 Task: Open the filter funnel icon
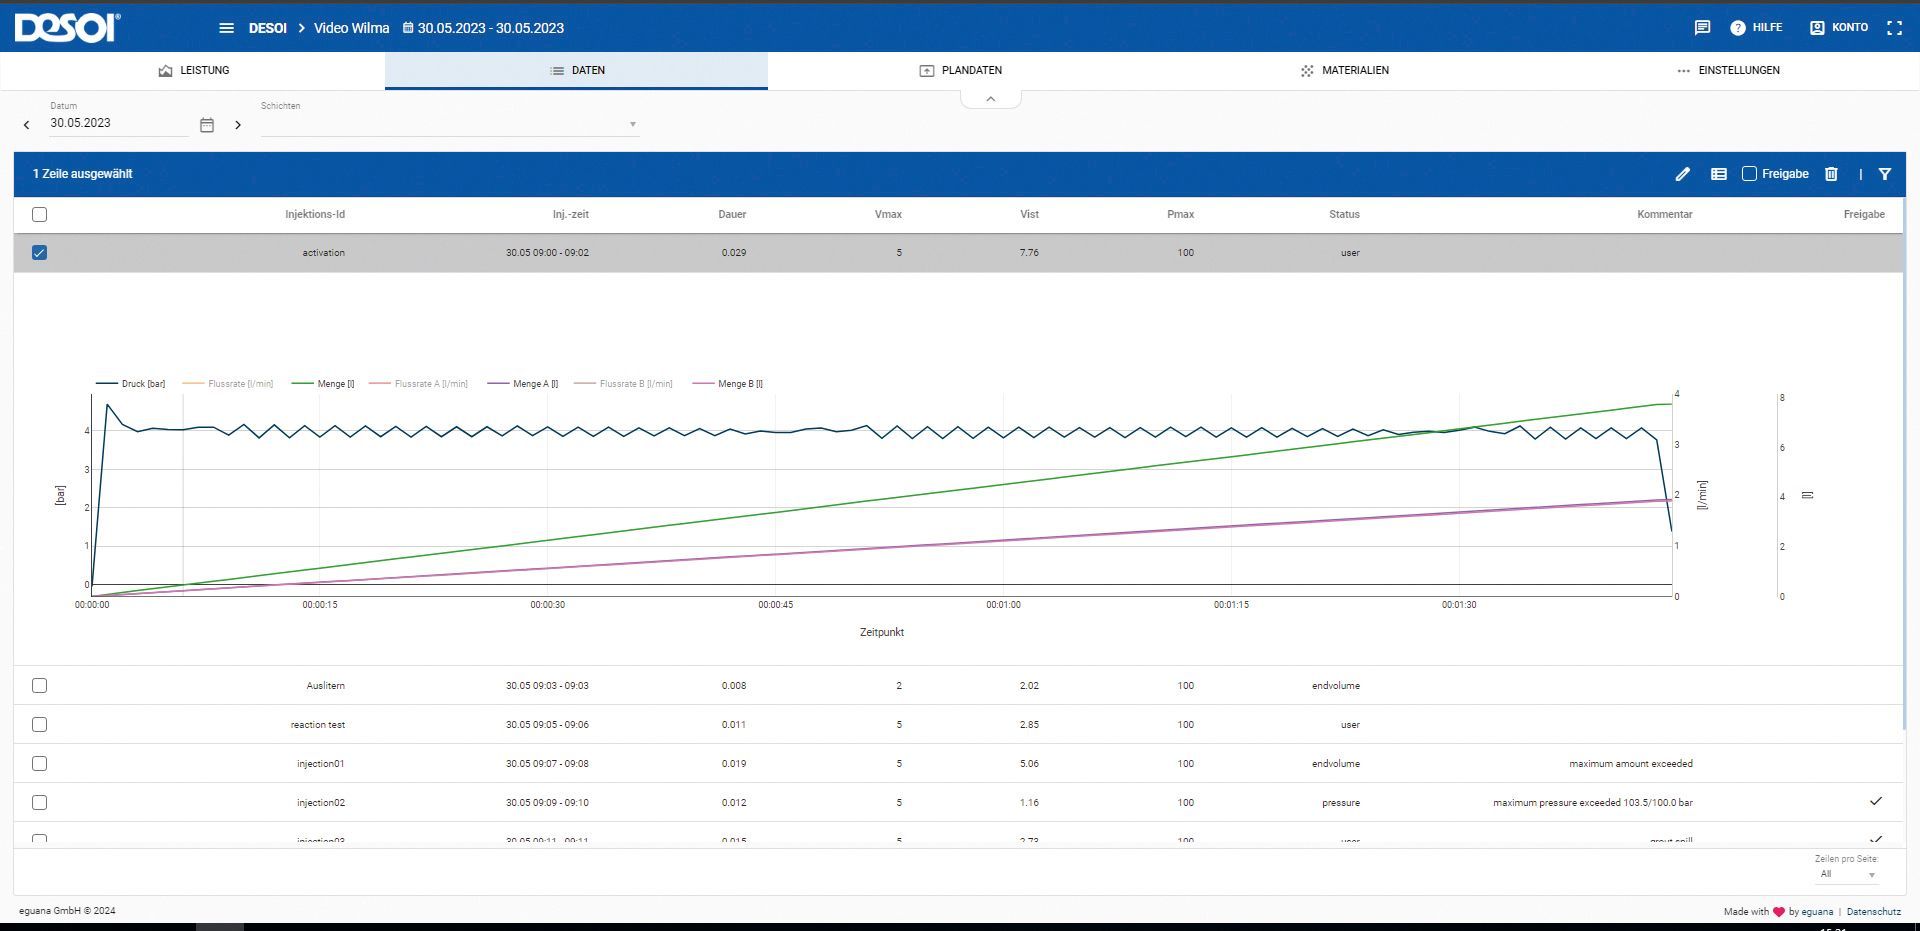[1884, 174]
